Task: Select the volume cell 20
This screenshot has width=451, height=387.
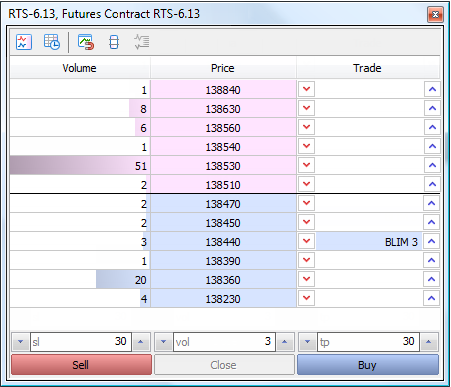Action: click(80, 280)
